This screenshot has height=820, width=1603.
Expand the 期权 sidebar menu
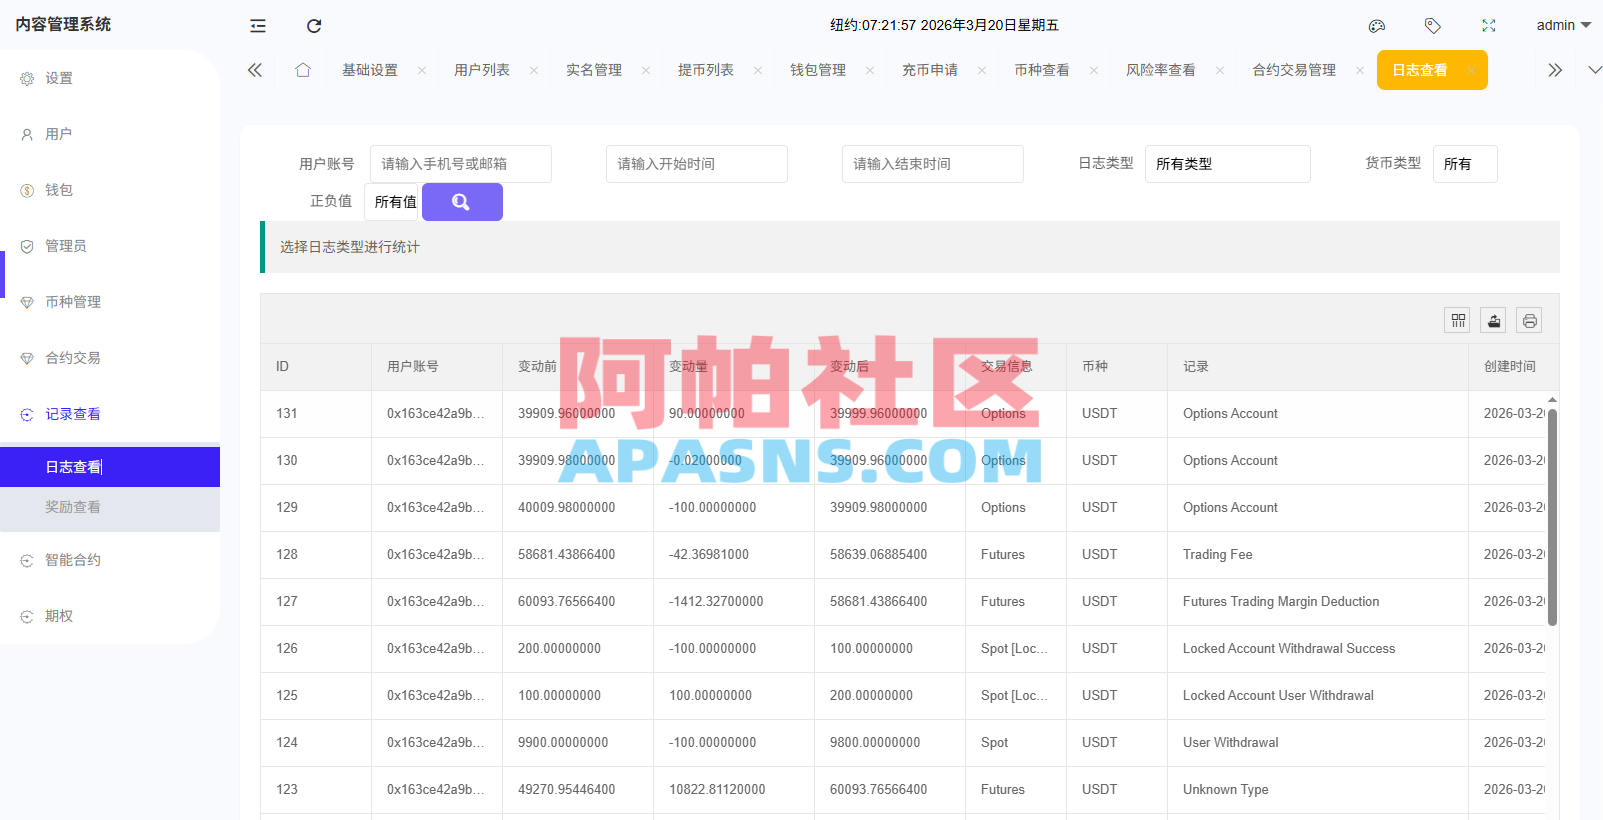pyautogui.click(x=110, y=616)
